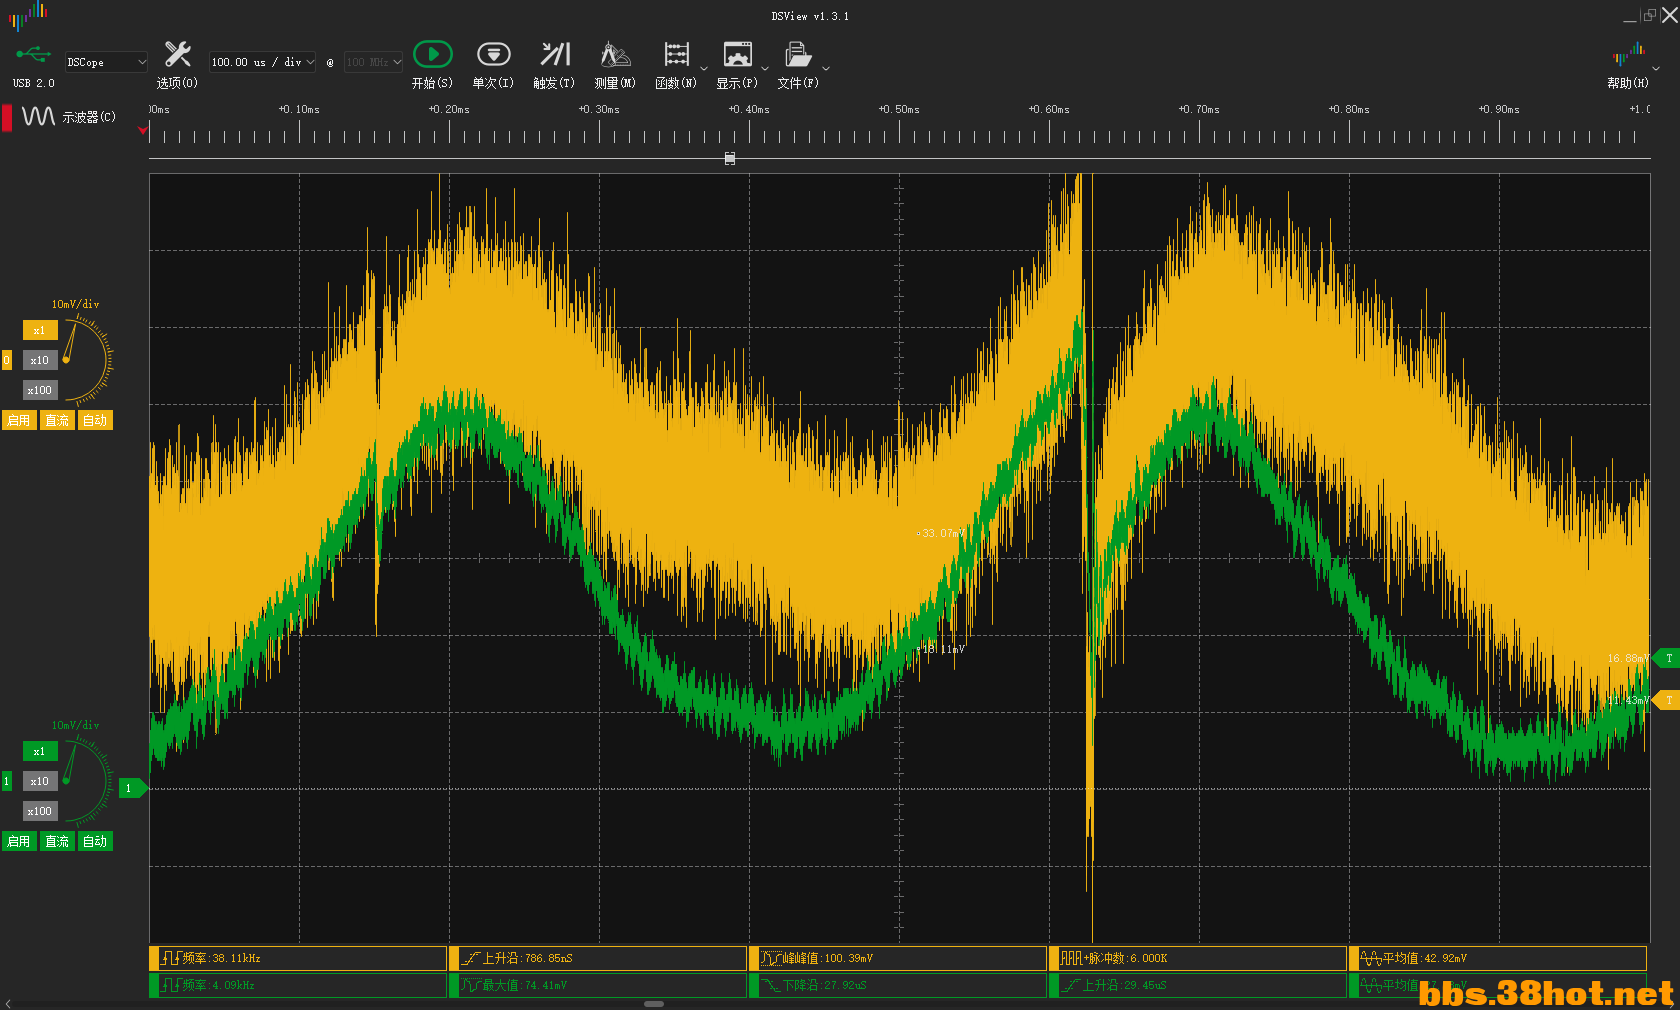Select the green channel 1 zero-level marker
This screenshot has width=1680, height=1010.
(132, 788)
